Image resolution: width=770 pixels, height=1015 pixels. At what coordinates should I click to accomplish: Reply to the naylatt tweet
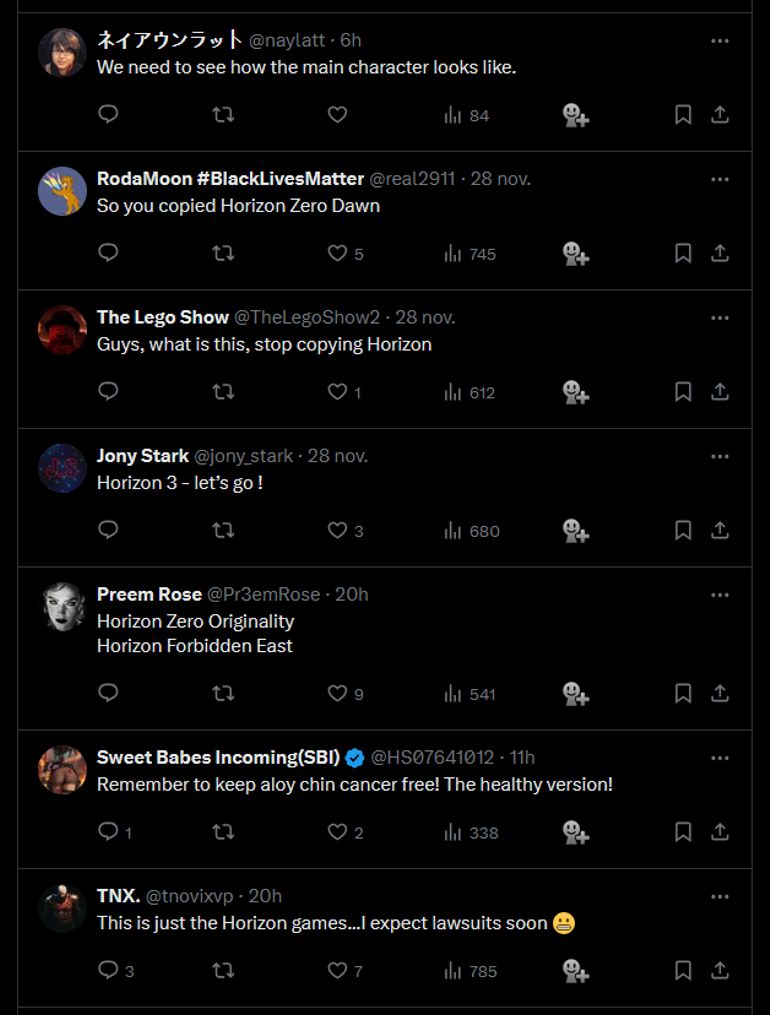(x=109, y=115)
